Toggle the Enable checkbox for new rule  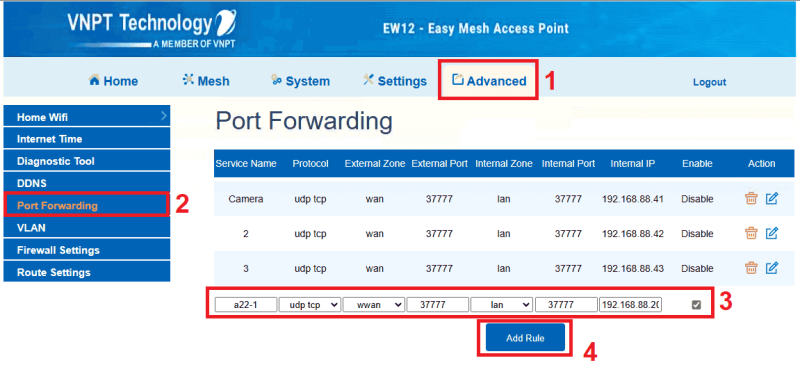[x=696, y=305]
